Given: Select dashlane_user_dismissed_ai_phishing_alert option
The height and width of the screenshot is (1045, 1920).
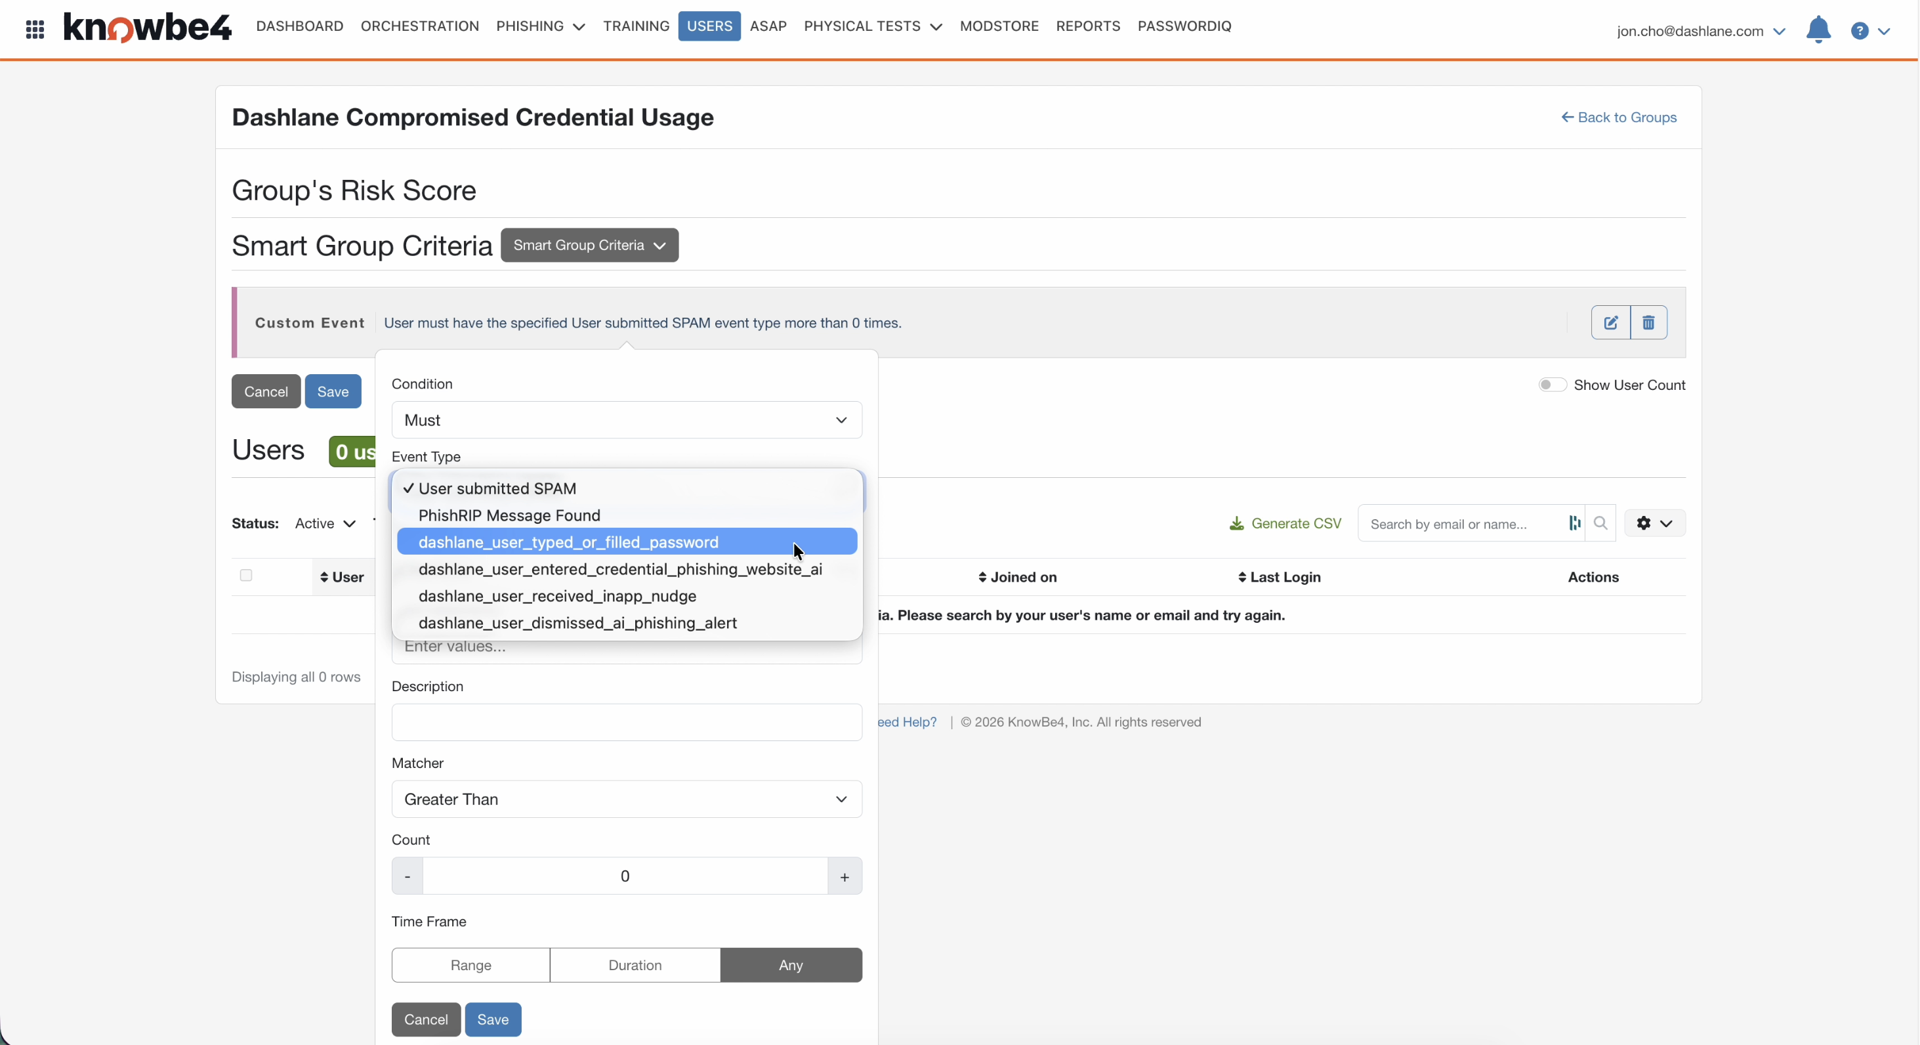Looking at the screenshot, I should point(627,623).
